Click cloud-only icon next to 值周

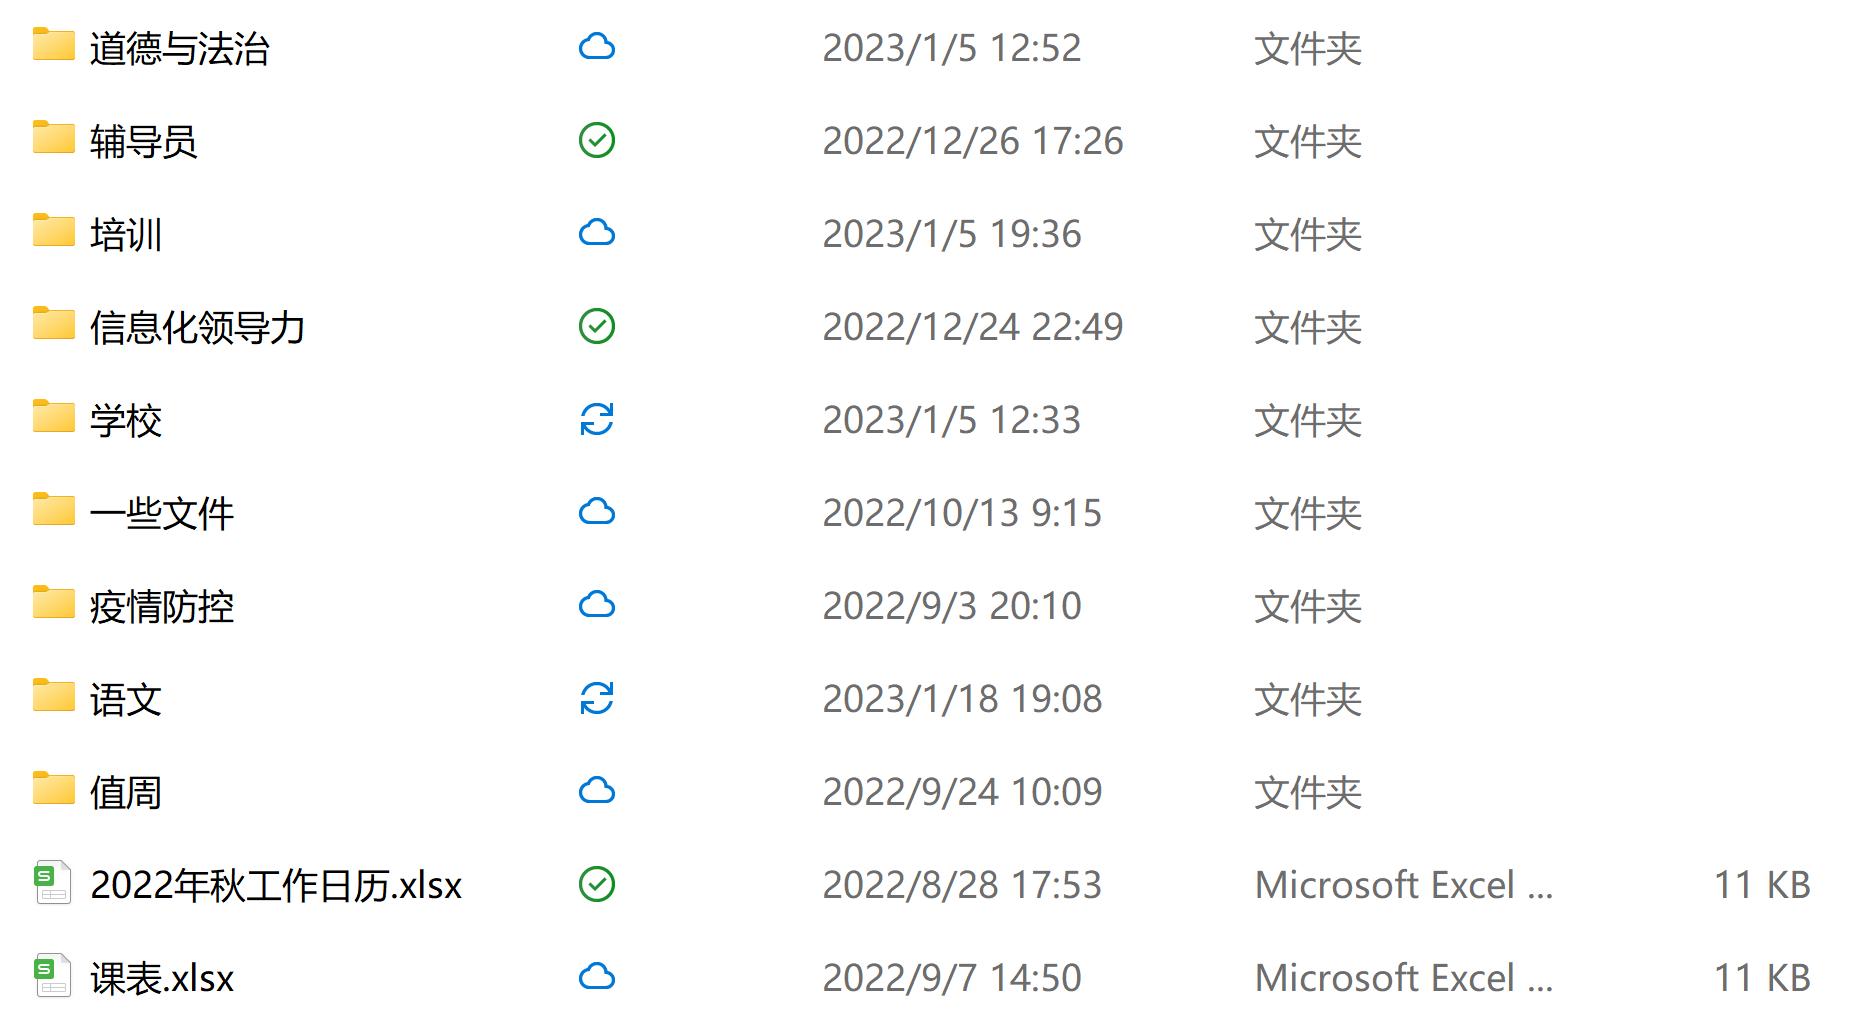[597, 791]
